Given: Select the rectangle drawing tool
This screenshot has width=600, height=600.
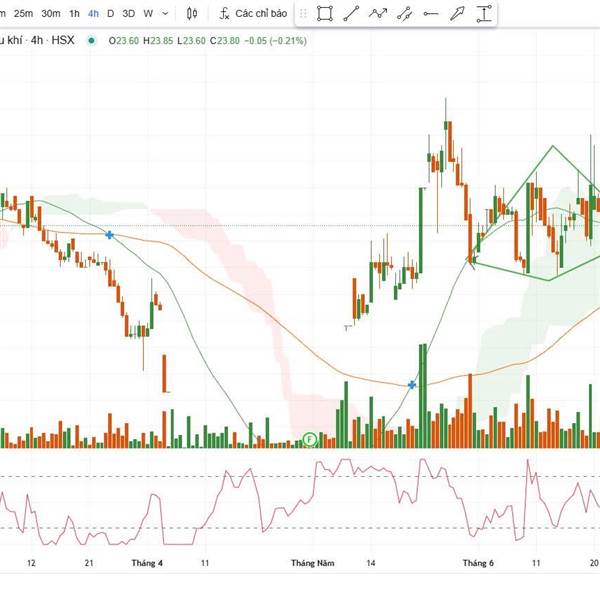Looking at the screenshot, I should click(324, 14).
